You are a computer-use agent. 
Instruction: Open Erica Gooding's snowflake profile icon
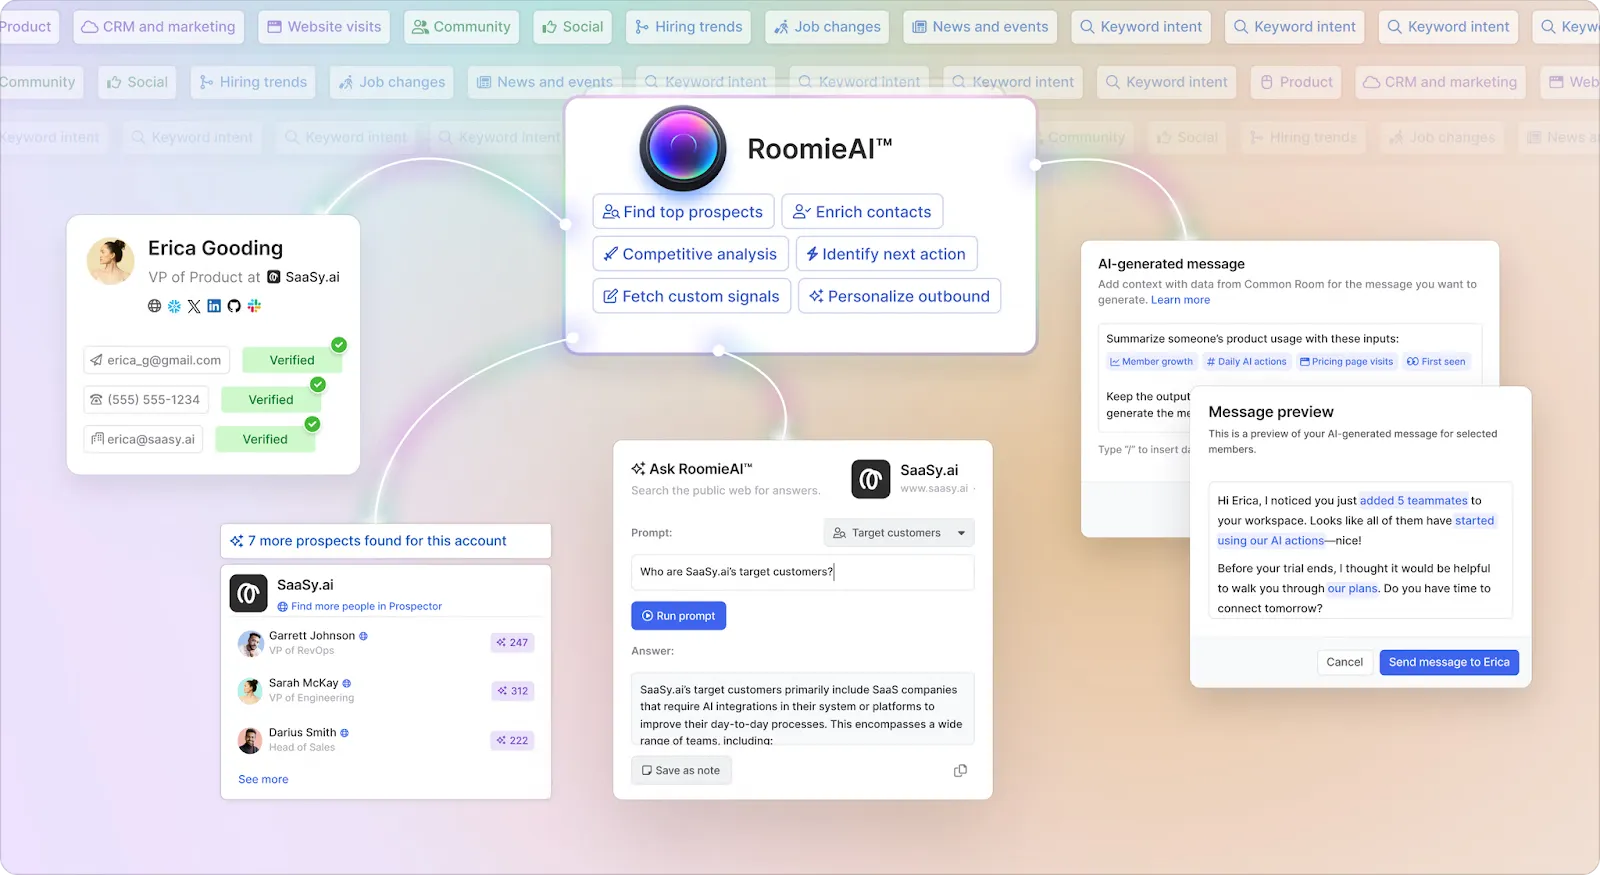pos(174,306)
